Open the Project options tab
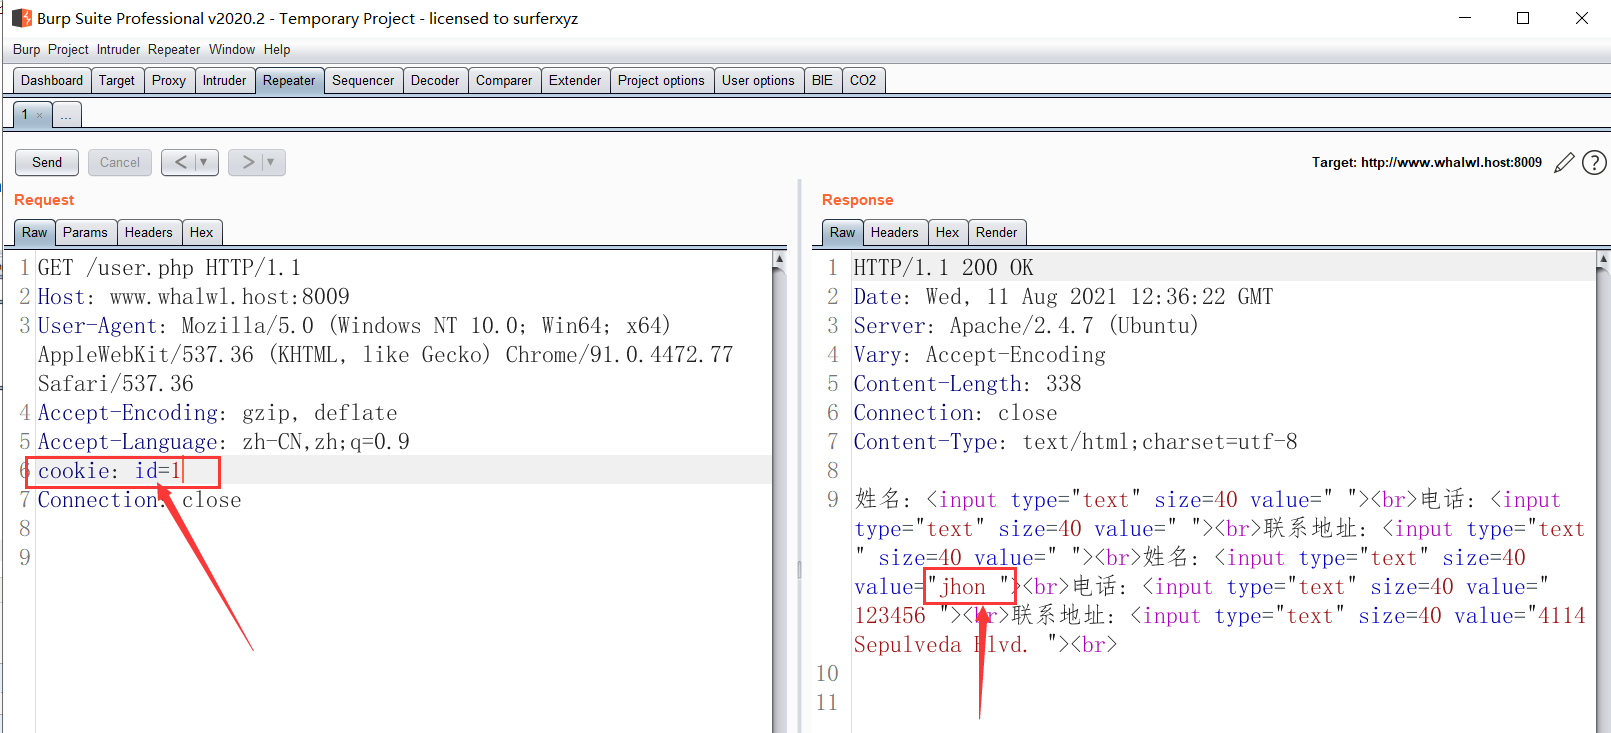Image resolution: width=1611 pixels, height=733 pixels. (x=661, y=81)
